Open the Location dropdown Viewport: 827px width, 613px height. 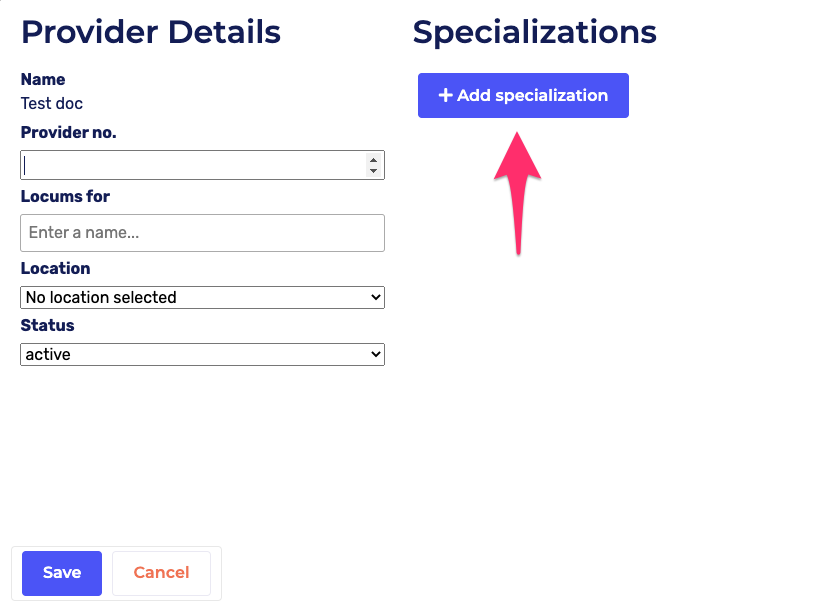[x=202, y=297]
